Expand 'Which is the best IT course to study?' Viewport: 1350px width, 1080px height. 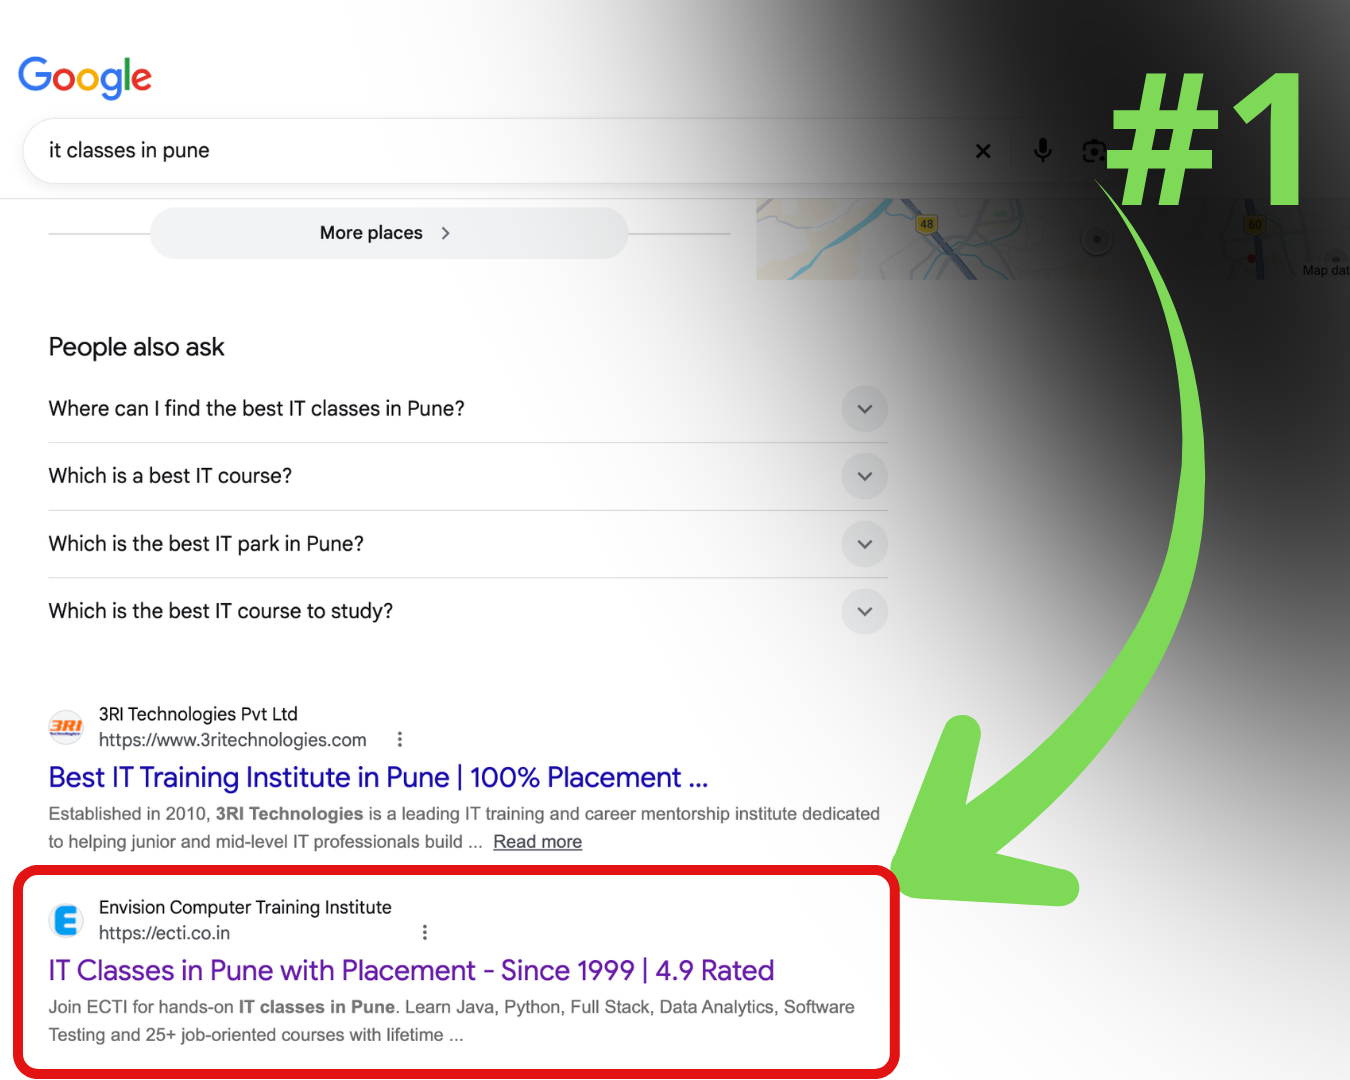[468, 611]
